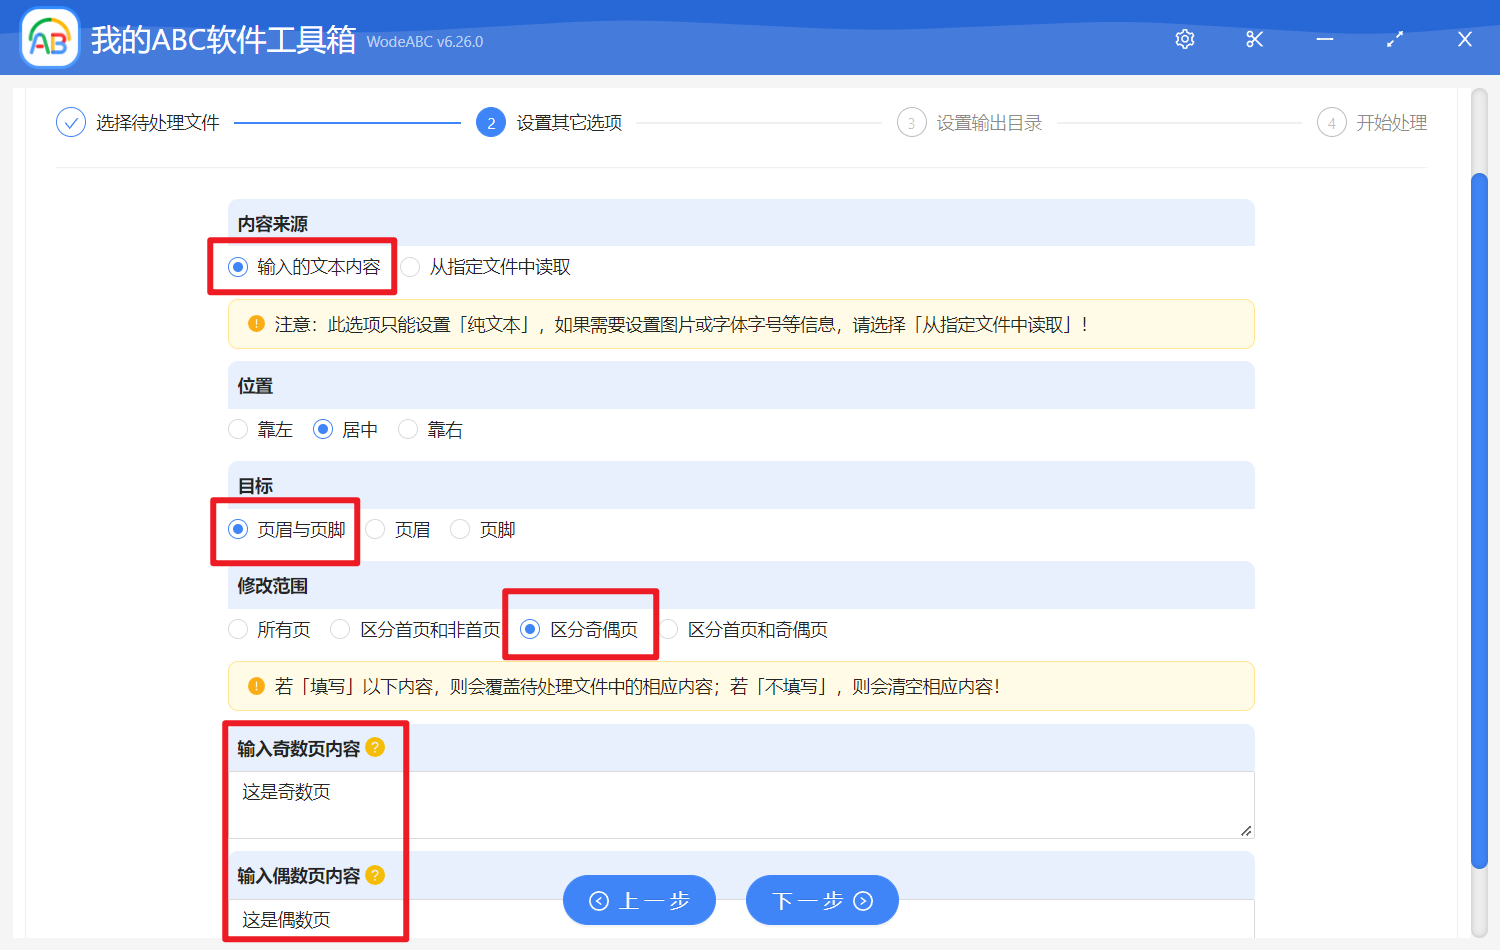1500x950 pixels.
Task: Go to "选择待处理文件" step
Action: (x=157, y=123)
